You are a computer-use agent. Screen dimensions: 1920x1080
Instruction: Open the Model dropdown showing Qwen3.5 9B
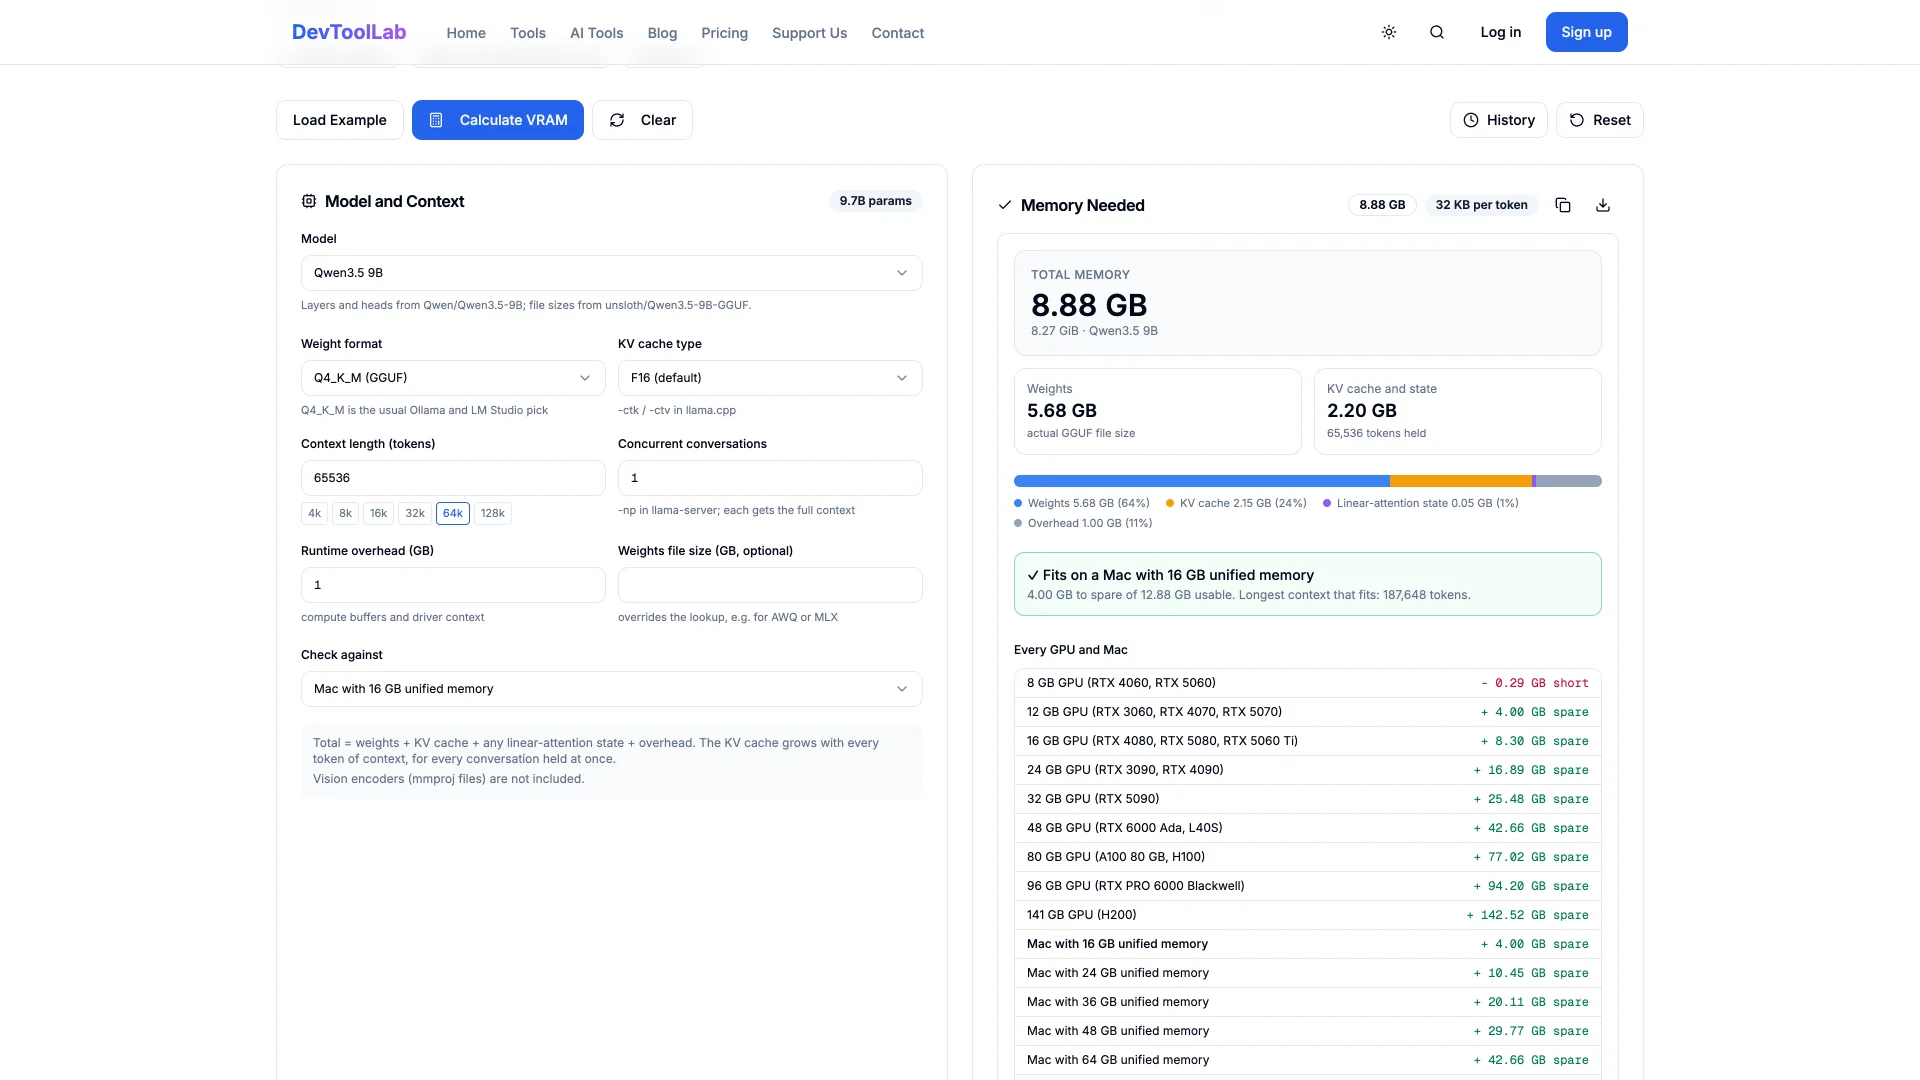point(612,273)
